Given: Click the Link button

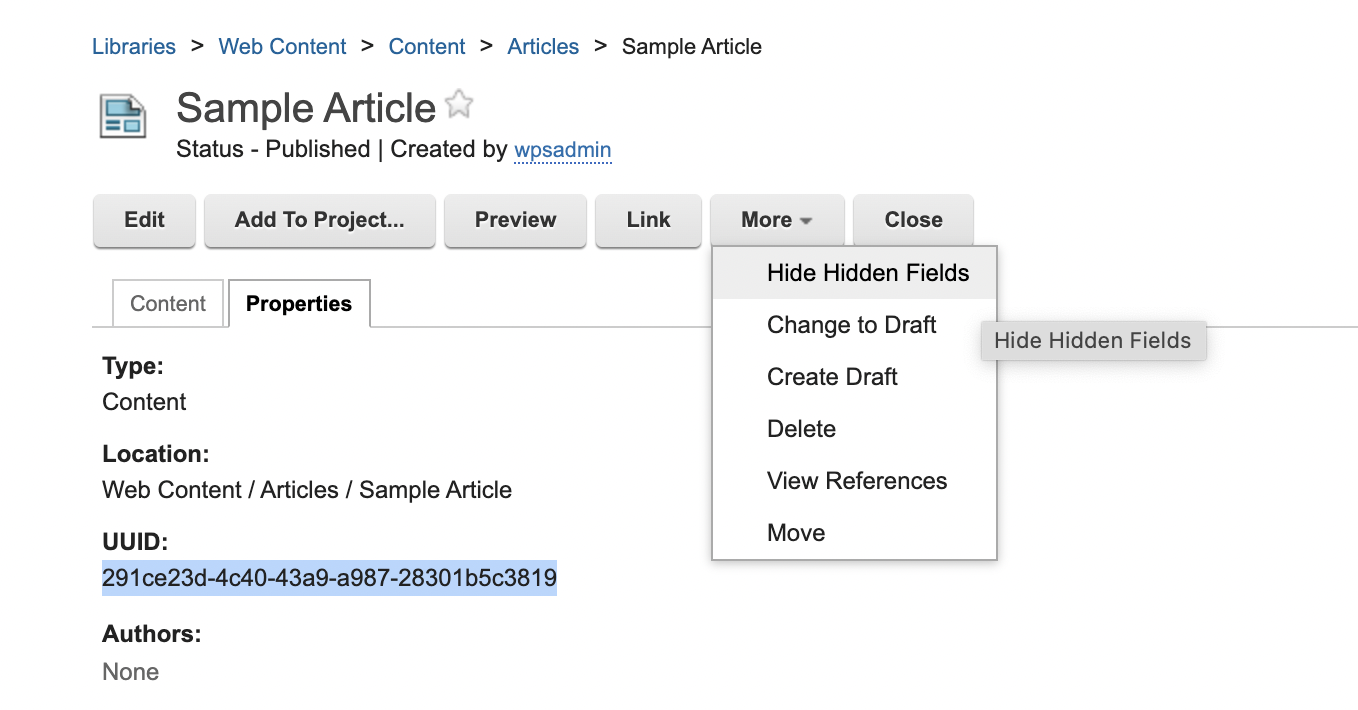Looking at the screenshot, I should [x=648, y=220].
